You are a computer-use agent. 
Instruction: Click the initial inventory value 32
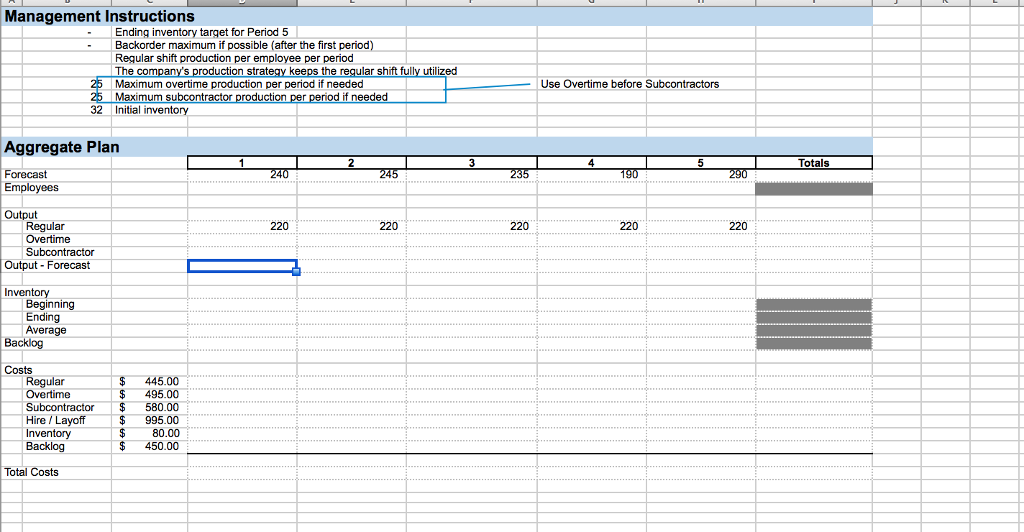pyautogui.click(x=97, y=110)
